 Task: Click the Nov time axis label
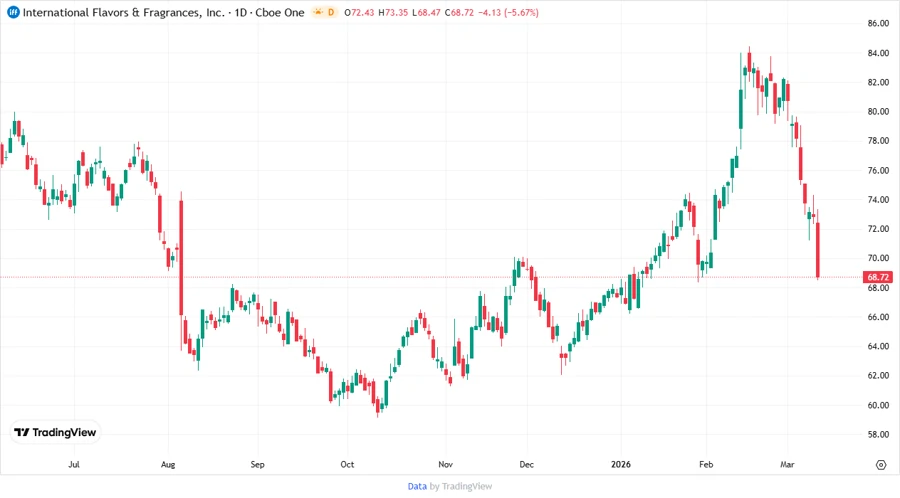445,465
